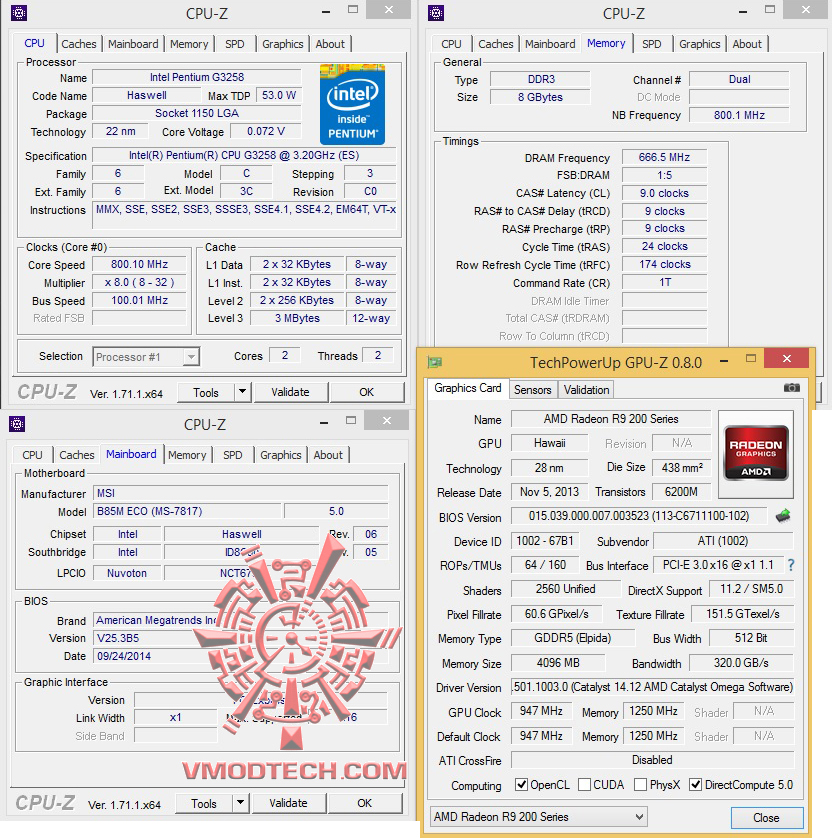Click Memory Type value GDDR5 (Elpida)

[572, 638]
